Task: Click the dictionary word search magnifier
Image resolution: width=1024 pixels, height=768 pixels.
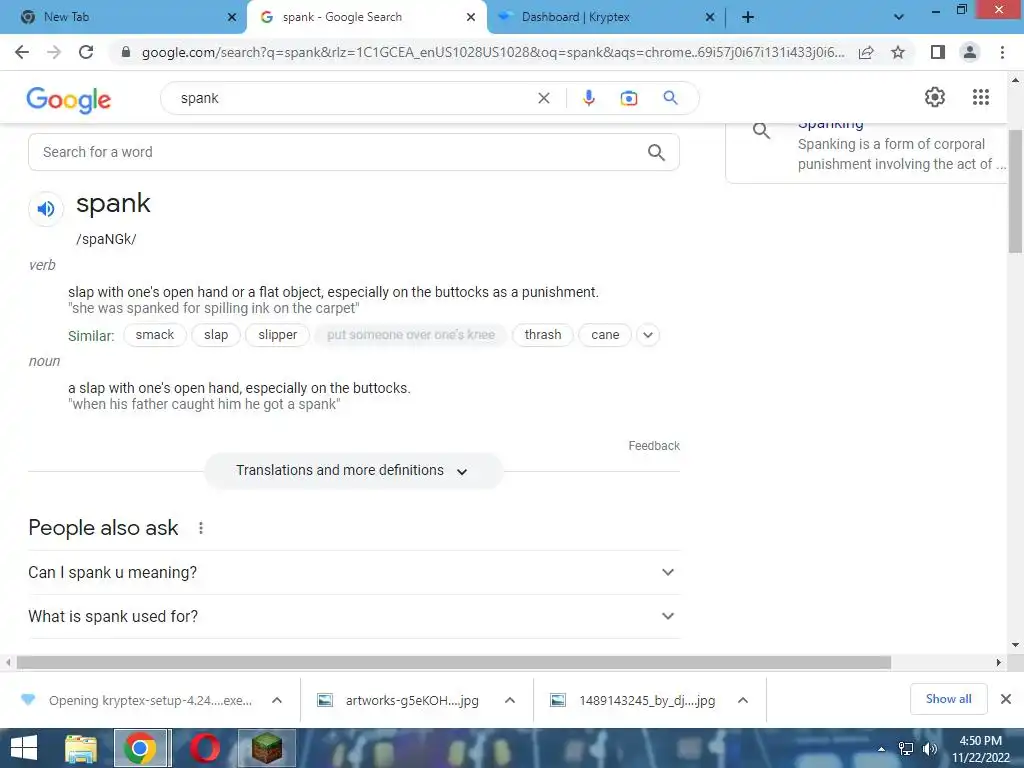Action: [656, 153]
